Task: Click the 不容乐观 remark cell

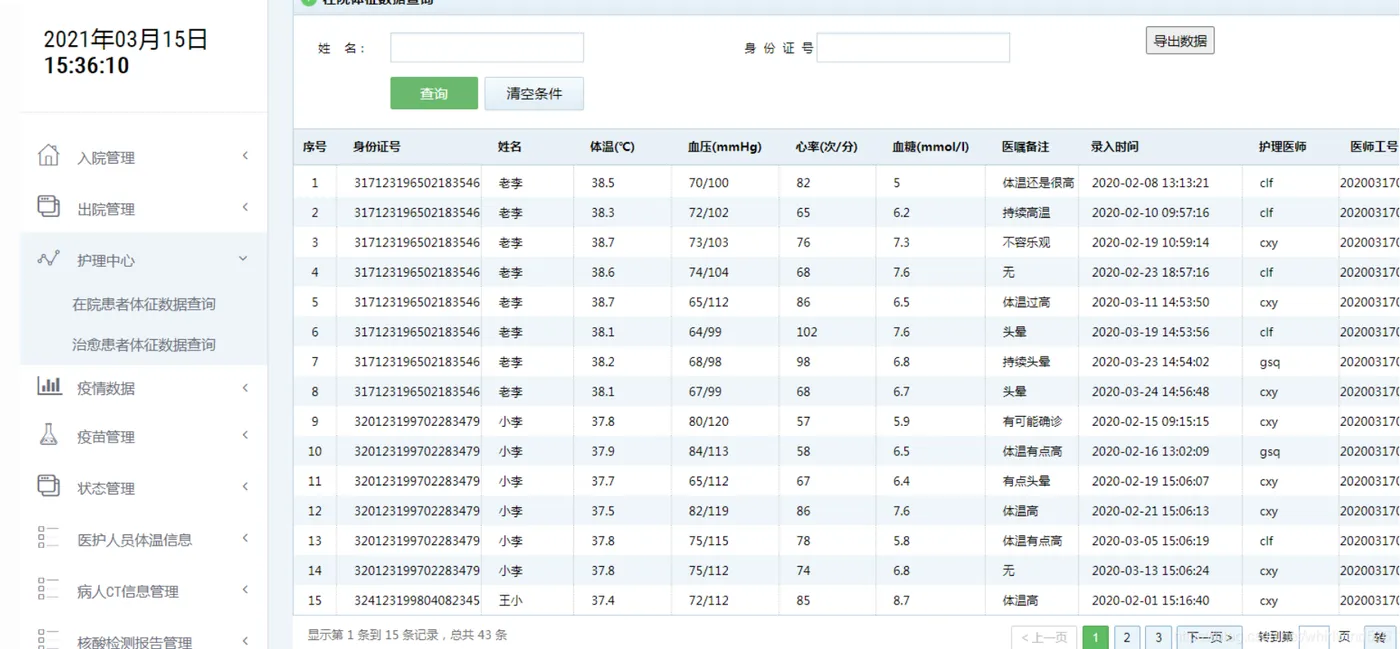Action: pyautogui.click(x=1026, y=243)
